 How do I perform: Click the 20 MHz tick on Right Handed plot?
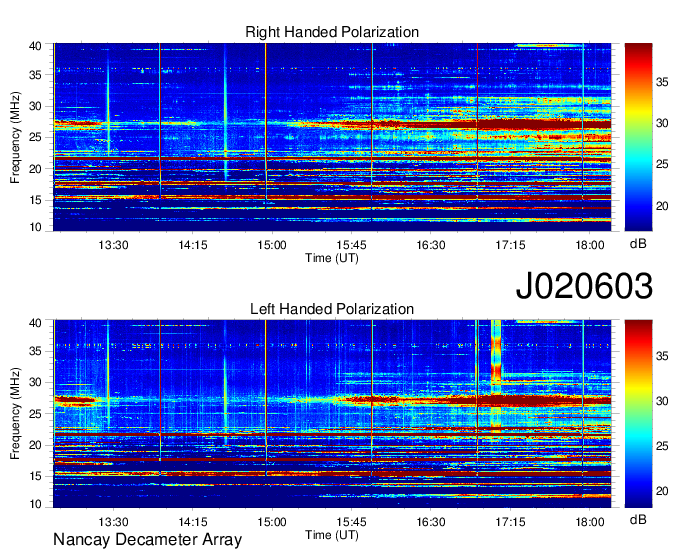(x=35, y=169)
